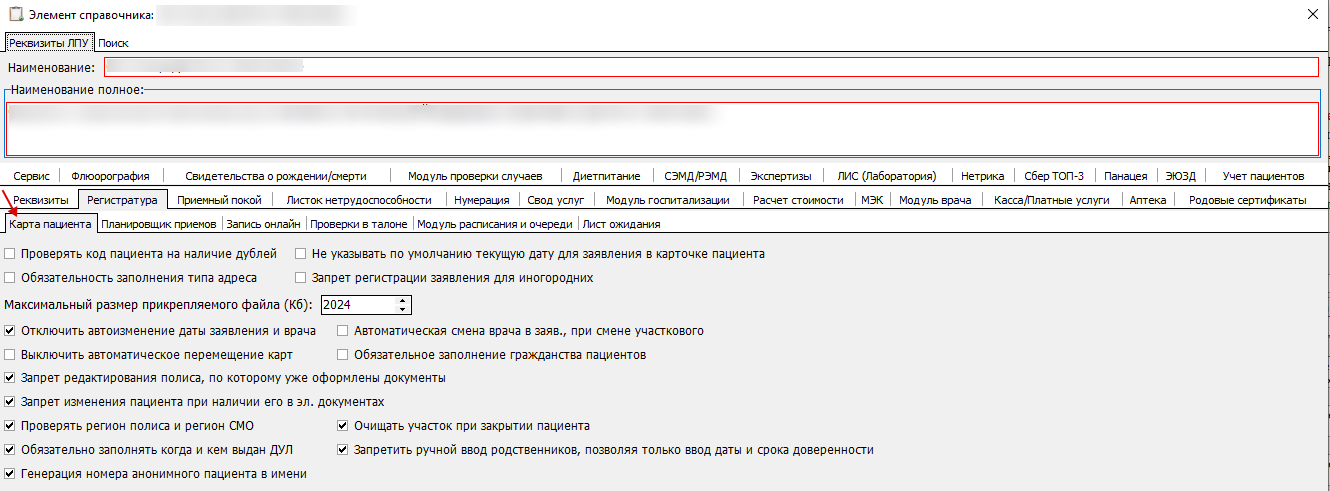
Task: Select the Карта пациента subtab
Action: [50, 224]
